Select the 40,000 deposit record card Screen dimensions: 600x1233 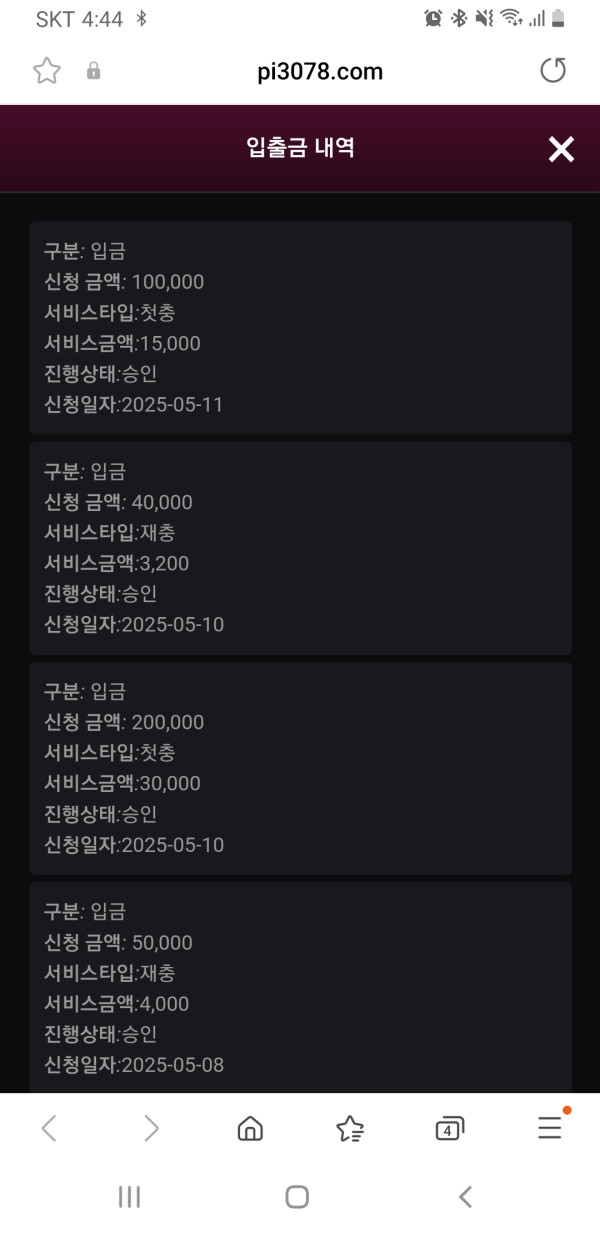(300, 548)
